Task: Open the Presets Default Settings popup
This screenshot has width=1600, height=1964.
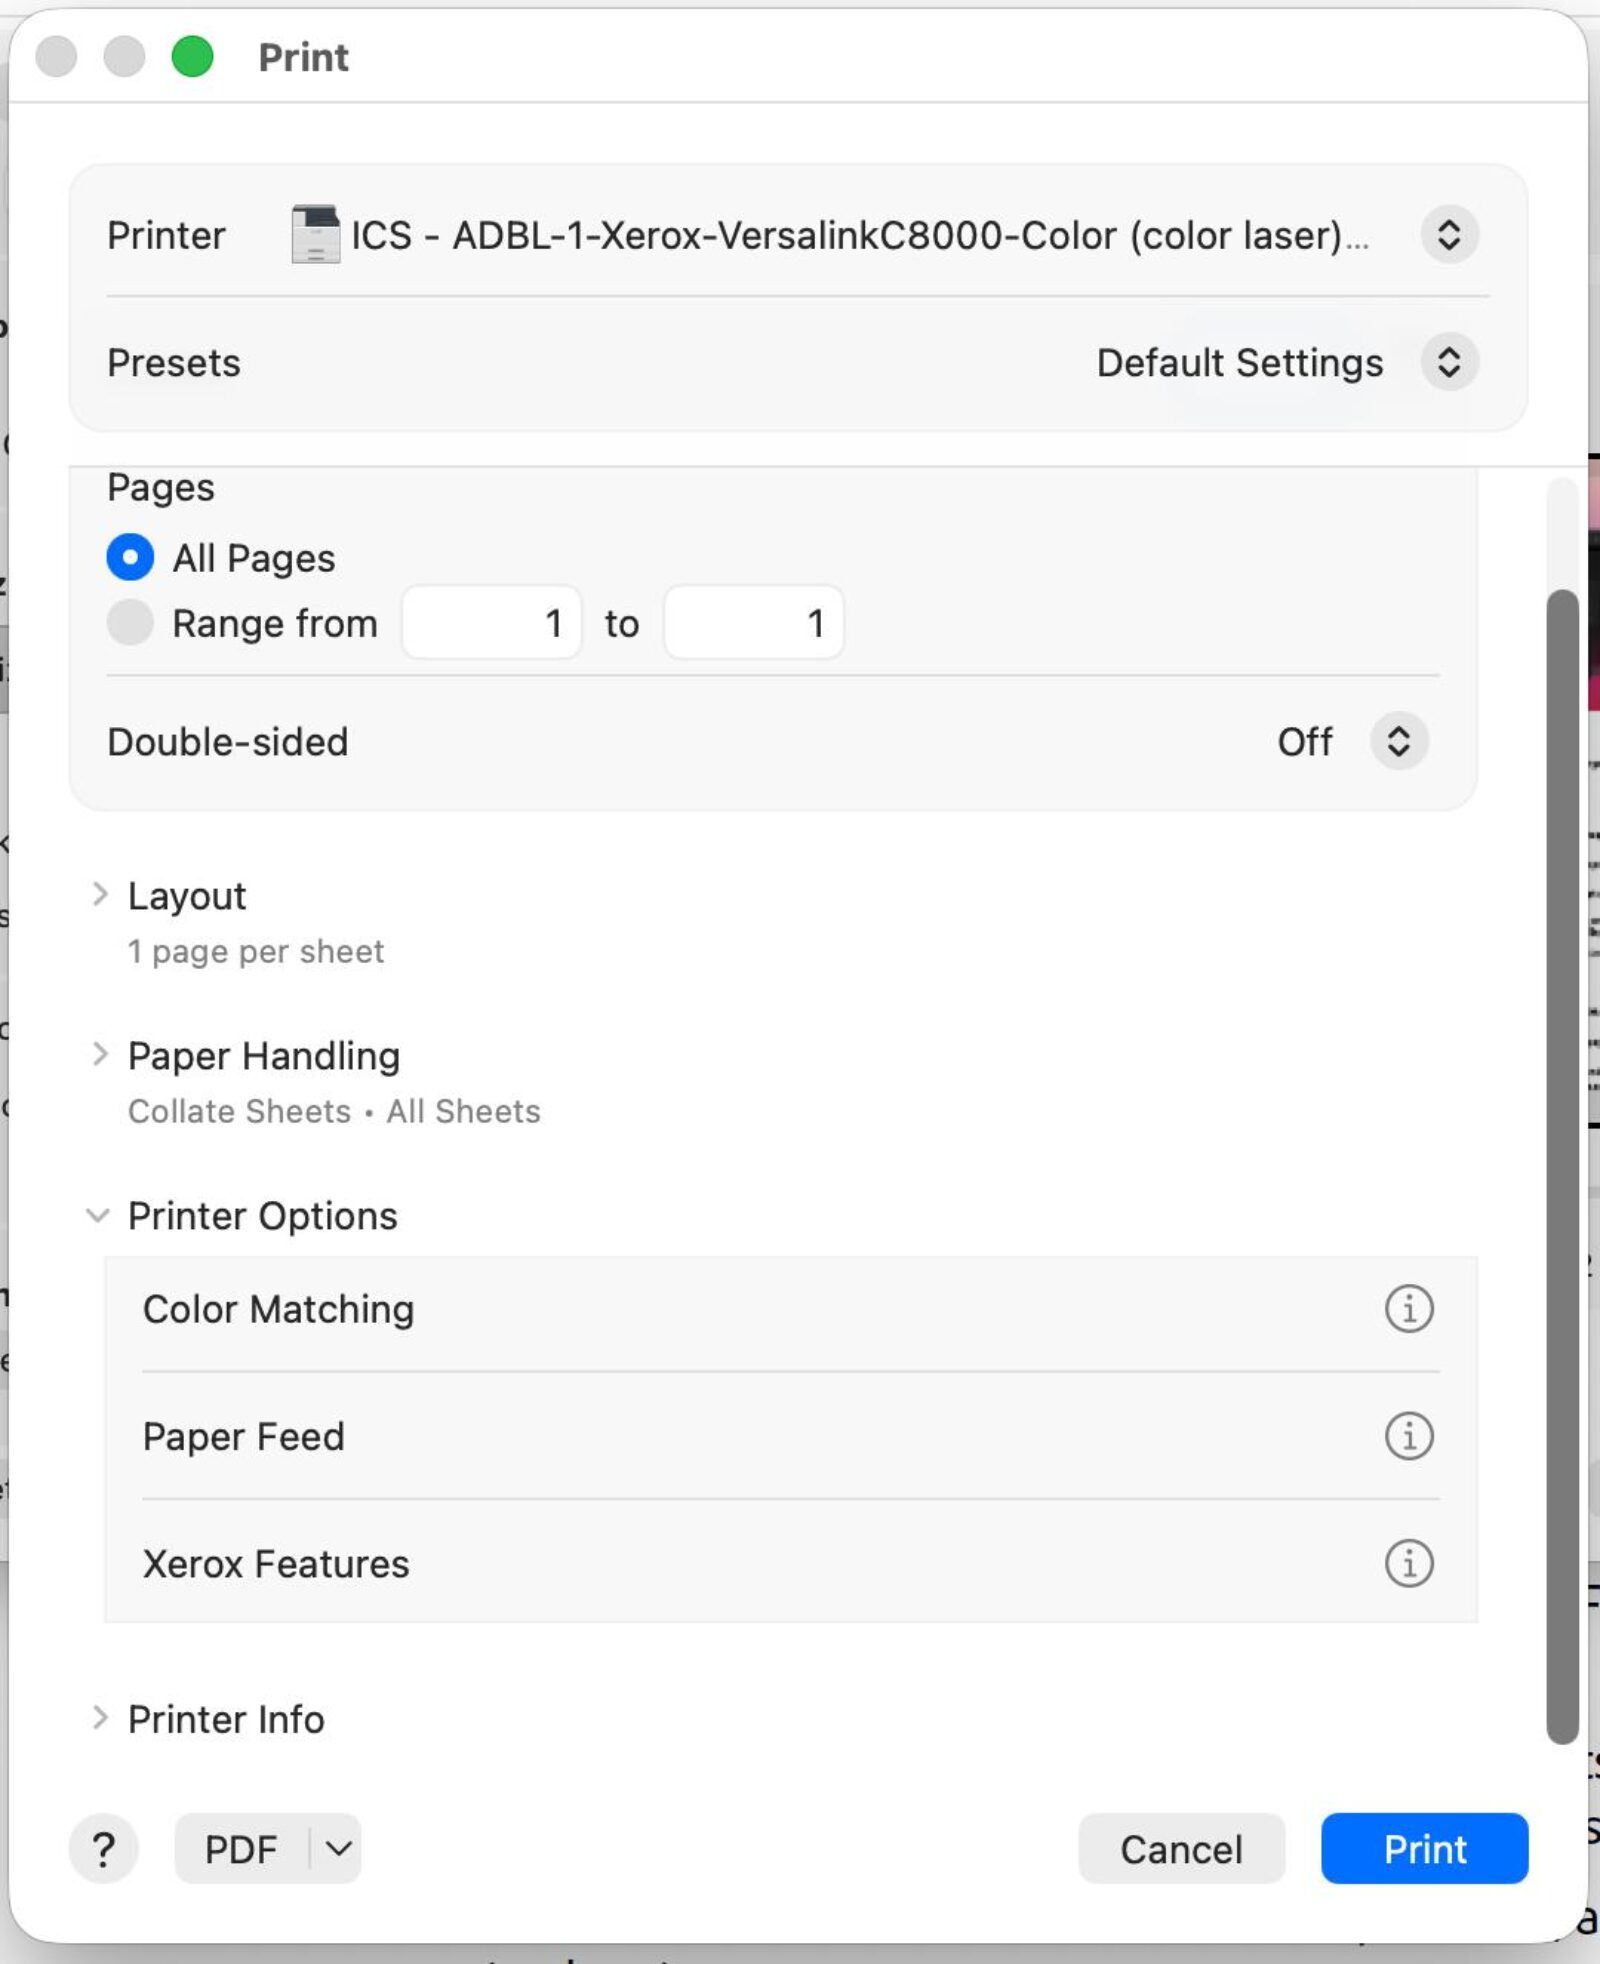Action: [1449, 362]
